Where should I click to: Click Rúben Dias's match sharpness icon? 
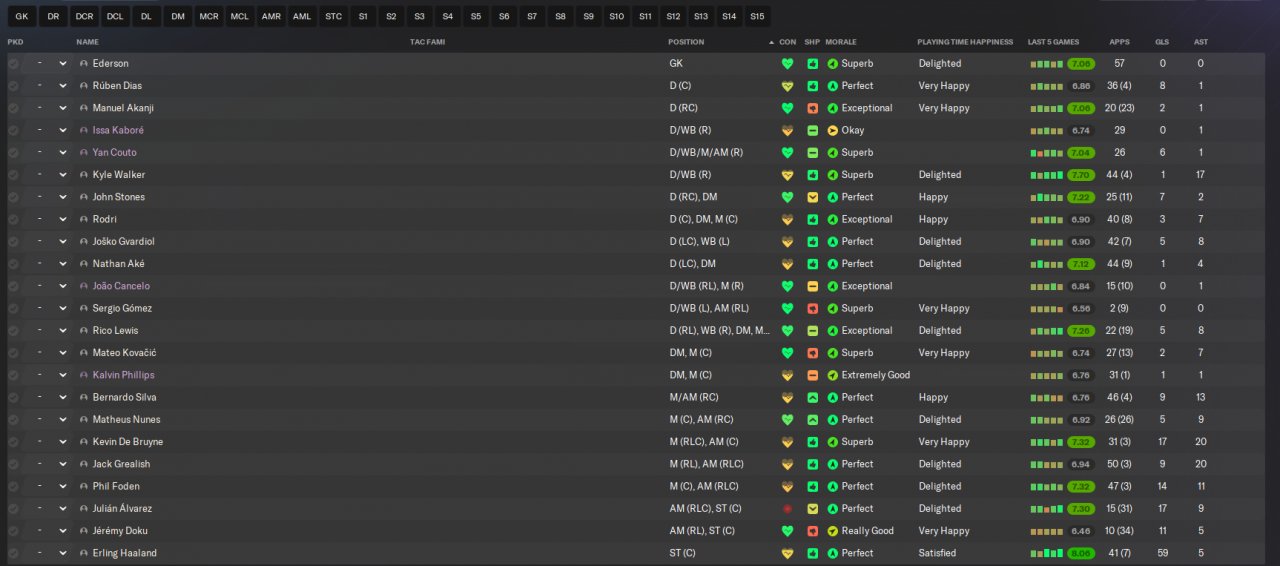(x=813, y=86)
